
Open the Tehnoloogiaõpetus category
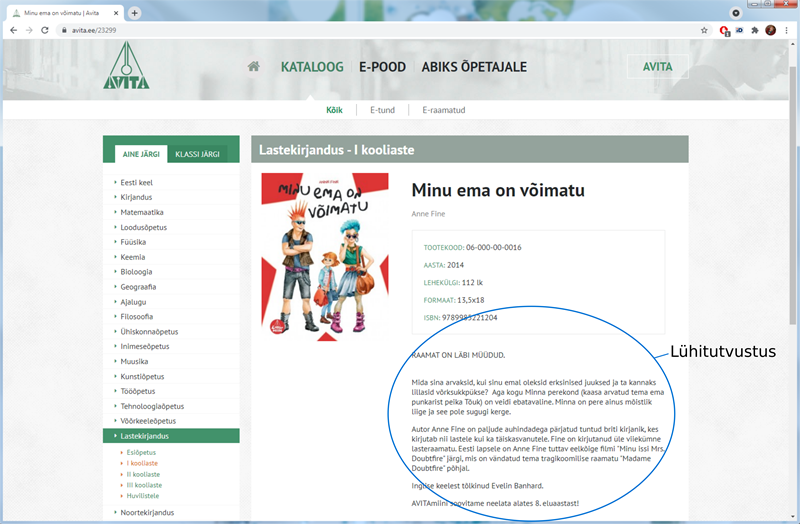pos(152,406)
